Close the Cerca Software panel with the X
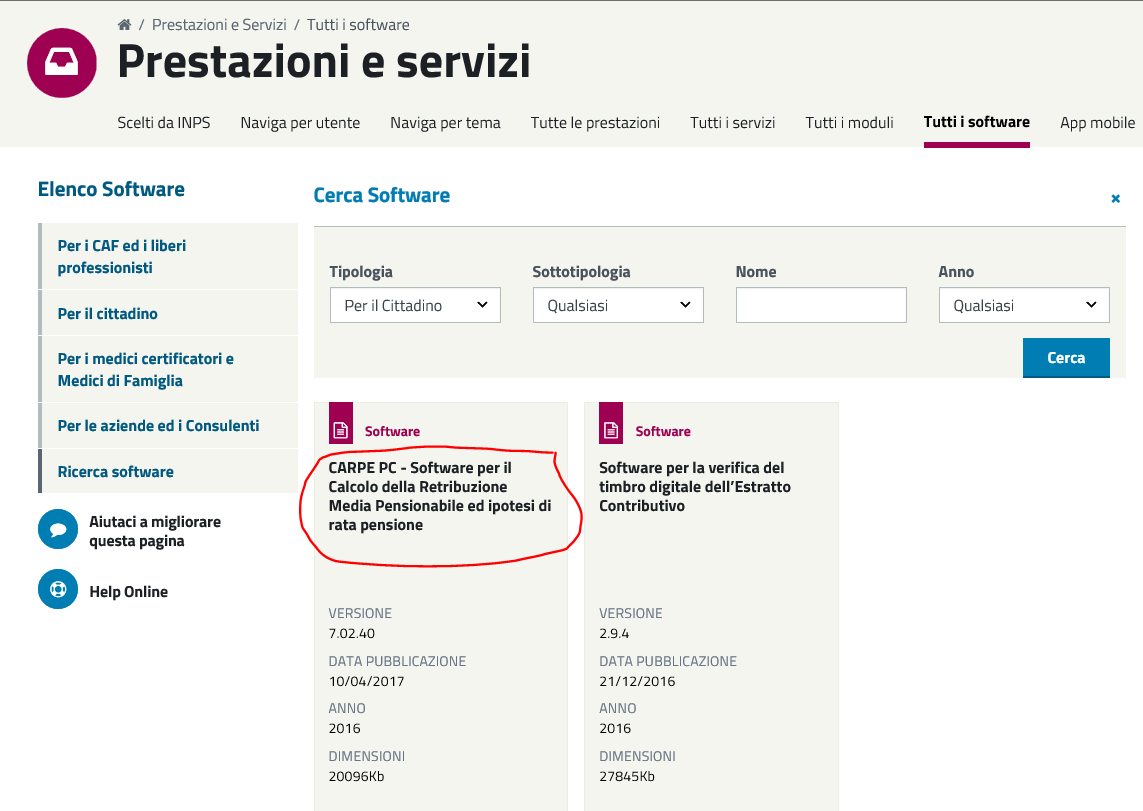 [1115, 199]
